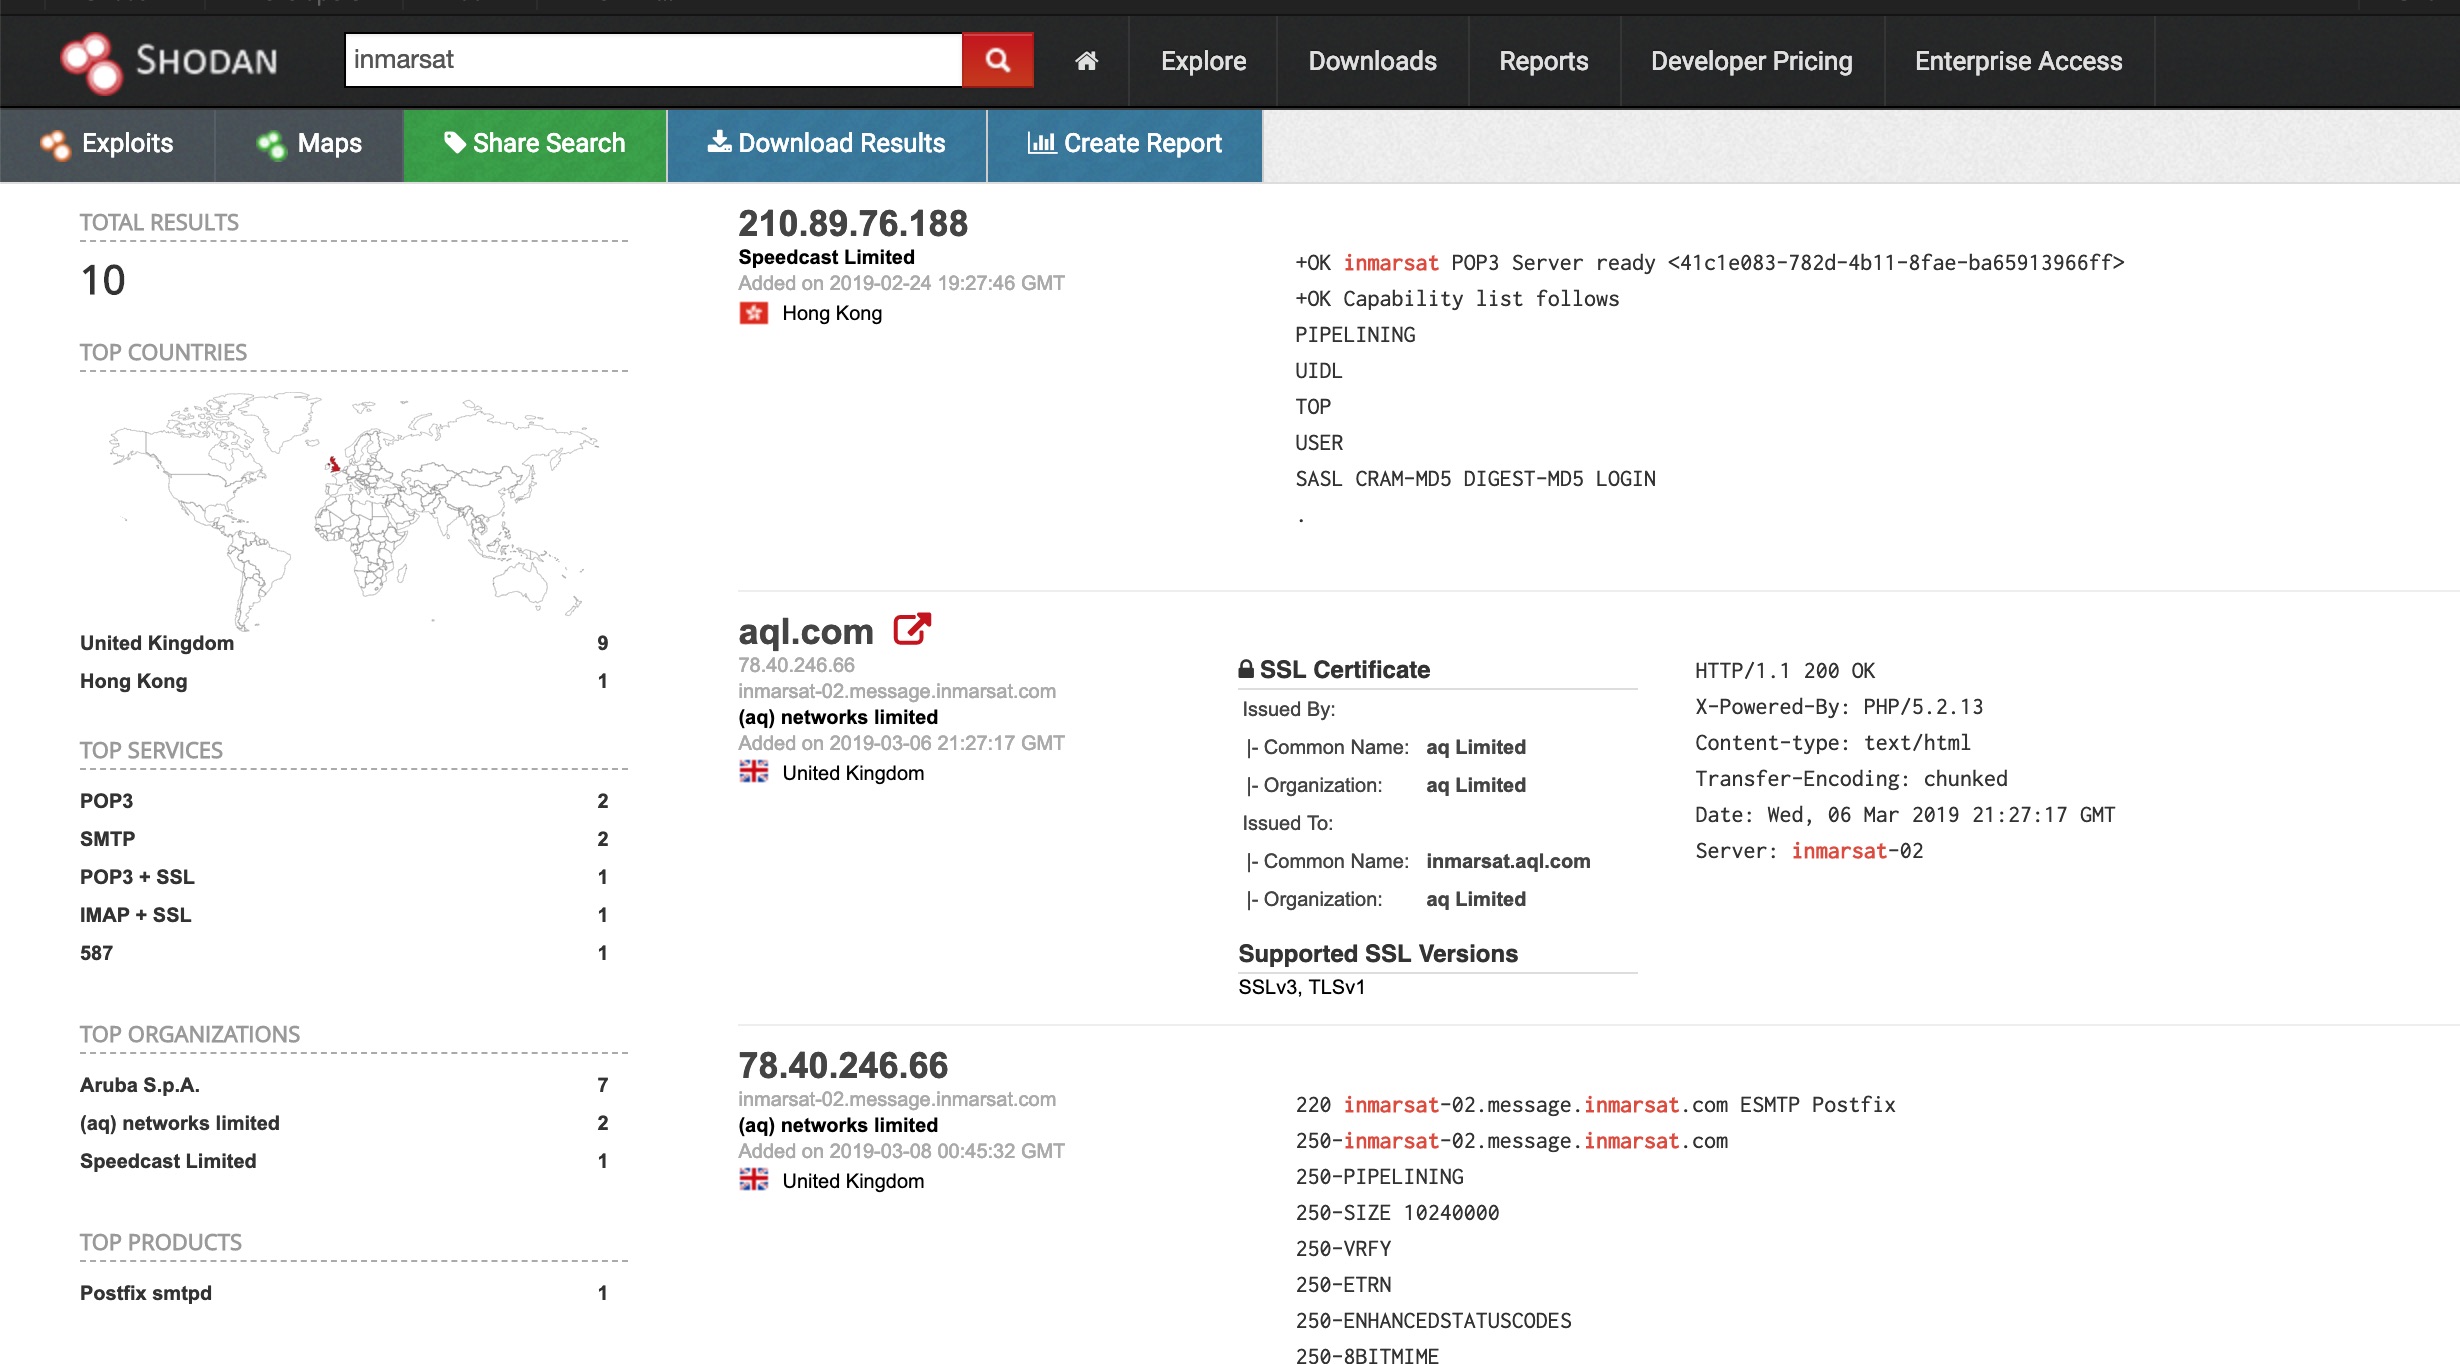
Task: Open Enterprise Access
Action: click(x=2018, y=61)
